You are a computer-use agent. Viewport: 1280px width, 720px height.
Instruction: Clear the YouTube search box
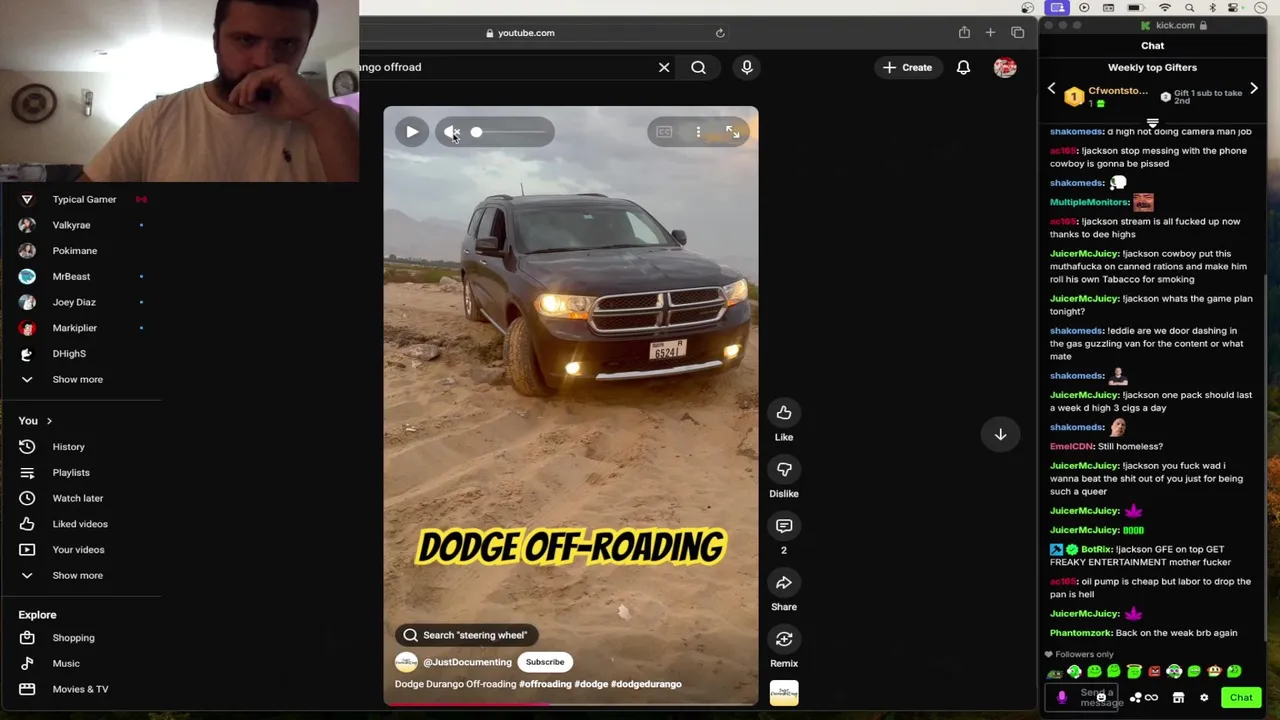pos(664,67)
